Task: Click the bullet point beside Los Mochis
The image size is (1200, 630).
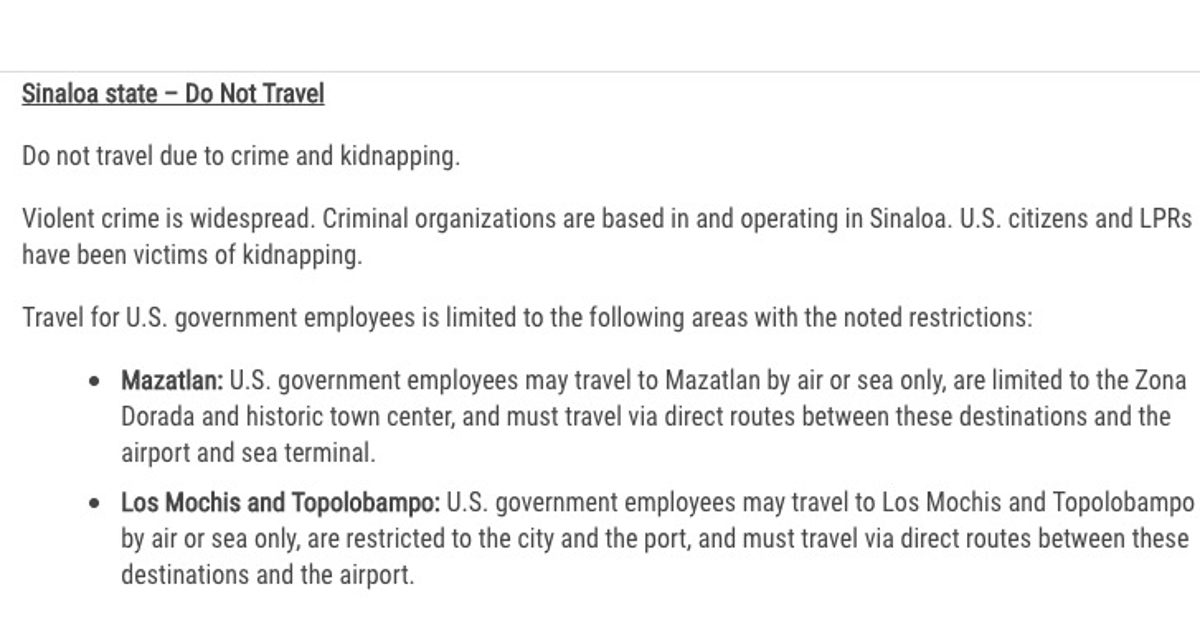Action: [95, 504]
